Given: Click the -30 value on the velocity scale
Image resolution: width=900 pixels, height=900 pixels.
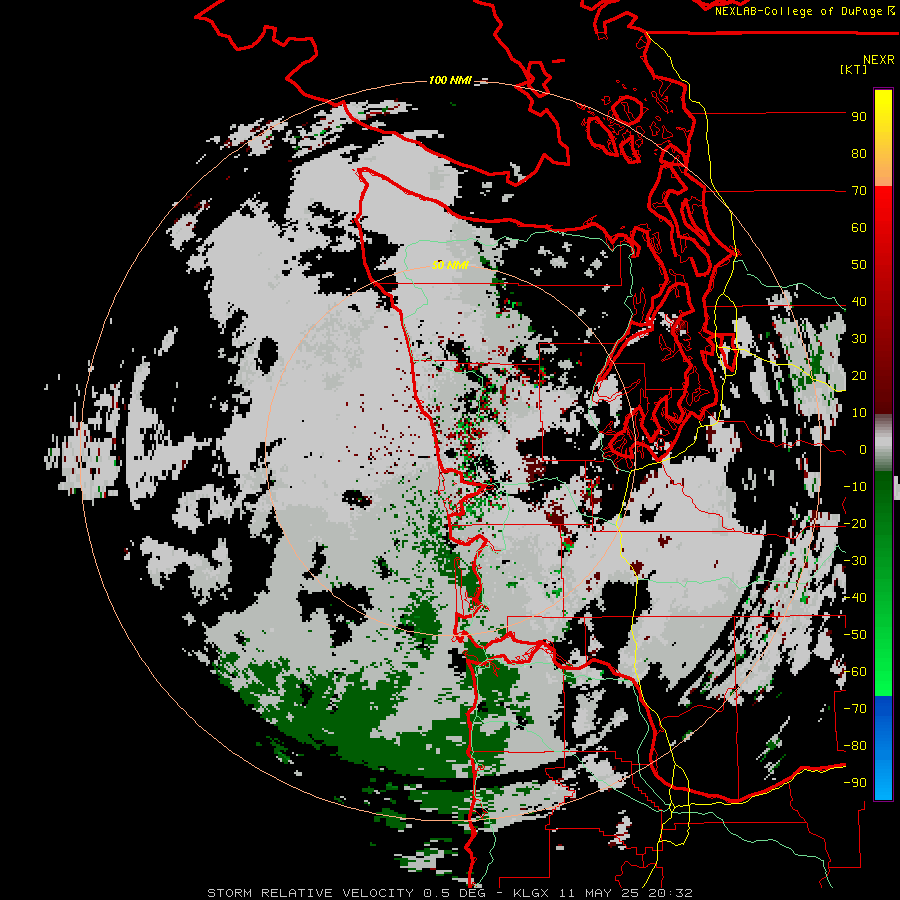Looking at the screenshot, I should pos(855,561).
